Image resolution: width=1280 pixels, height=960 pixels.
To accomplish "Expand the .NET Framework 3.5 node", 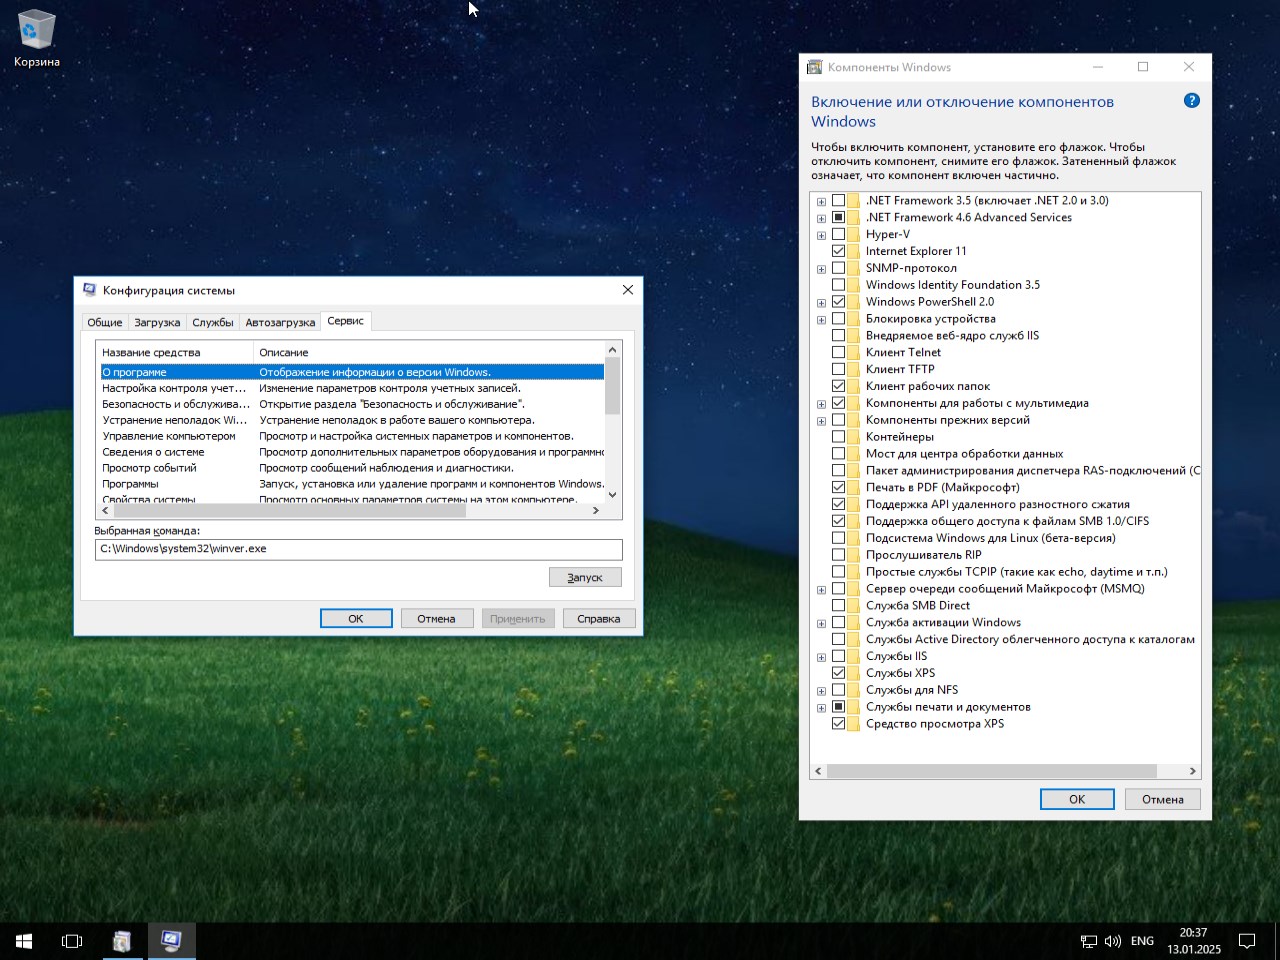I will coord(821,201).
